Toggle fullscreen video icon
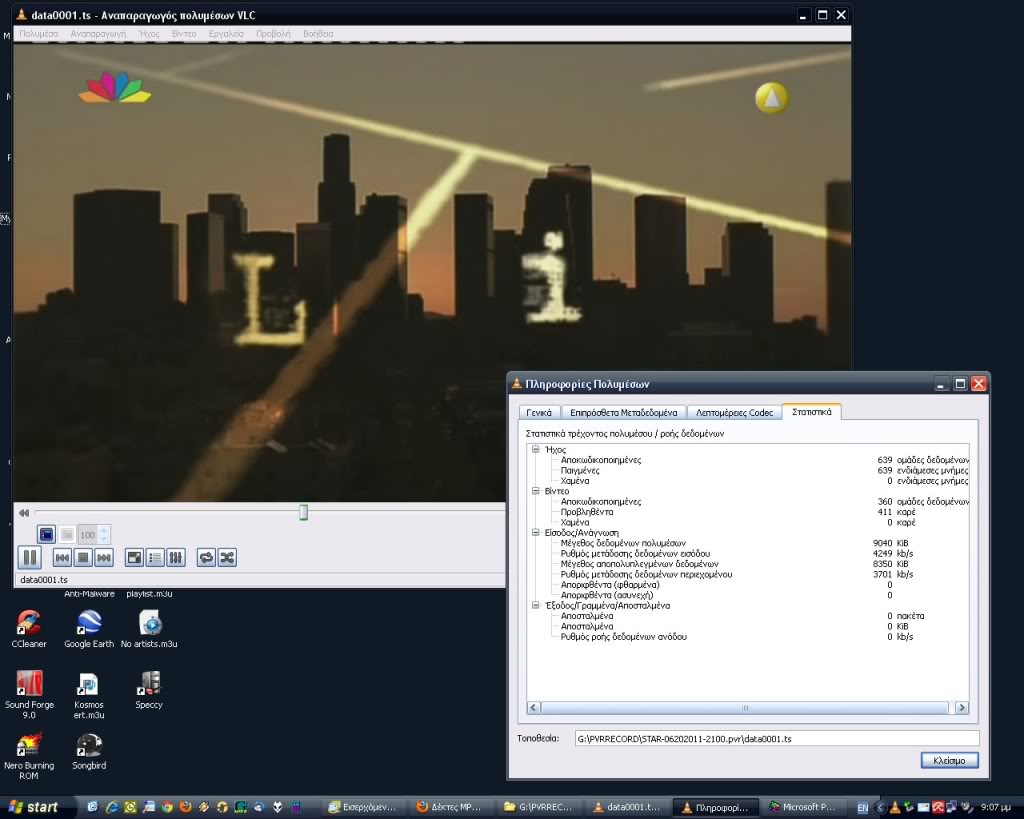1024x819 pixels. [134, 557]
